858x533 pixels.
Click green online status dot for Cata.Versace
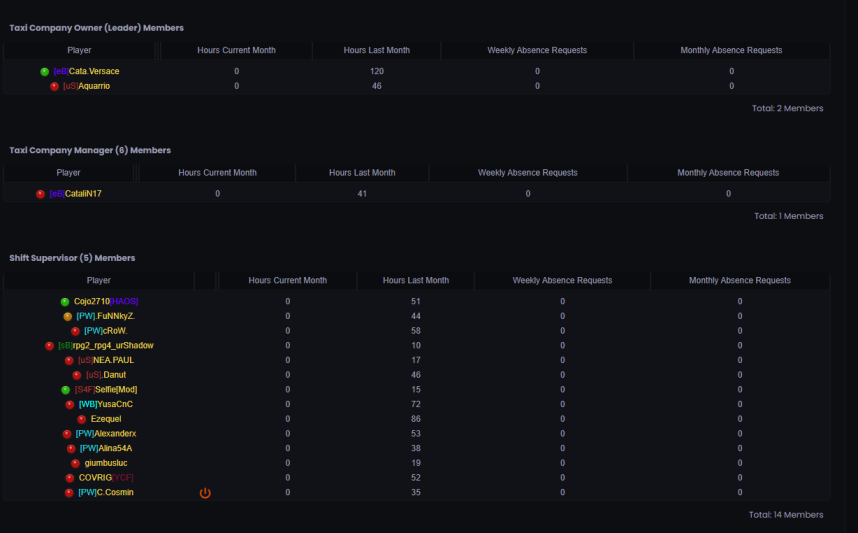click(x=45, y=72)
